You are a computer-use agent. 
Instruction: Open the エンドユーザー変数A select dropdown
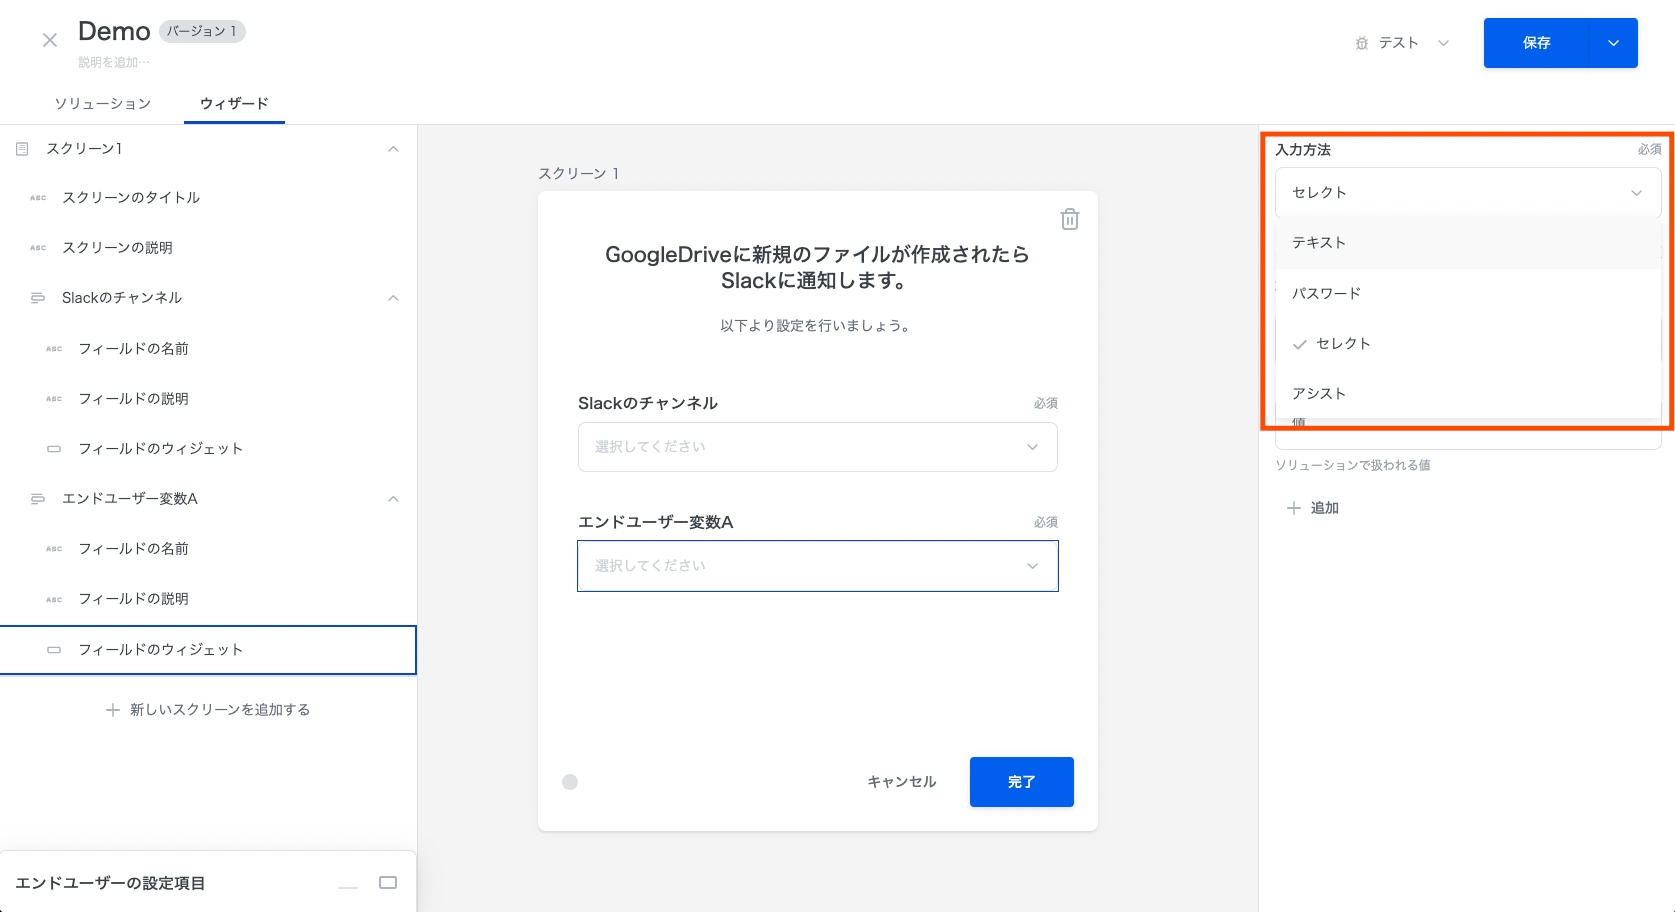pyautogui.click(x=817, y=566)
